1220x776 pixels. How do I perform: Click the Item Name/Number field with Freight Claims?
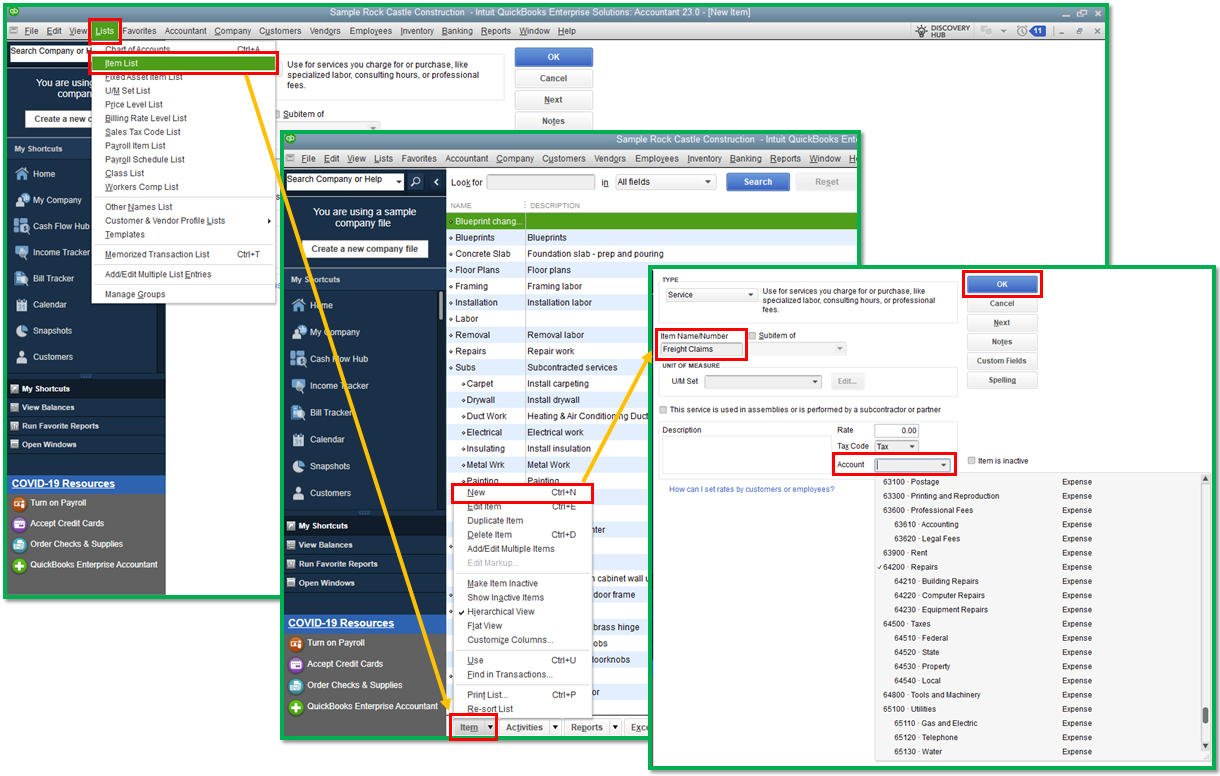[x=701, y=350]
